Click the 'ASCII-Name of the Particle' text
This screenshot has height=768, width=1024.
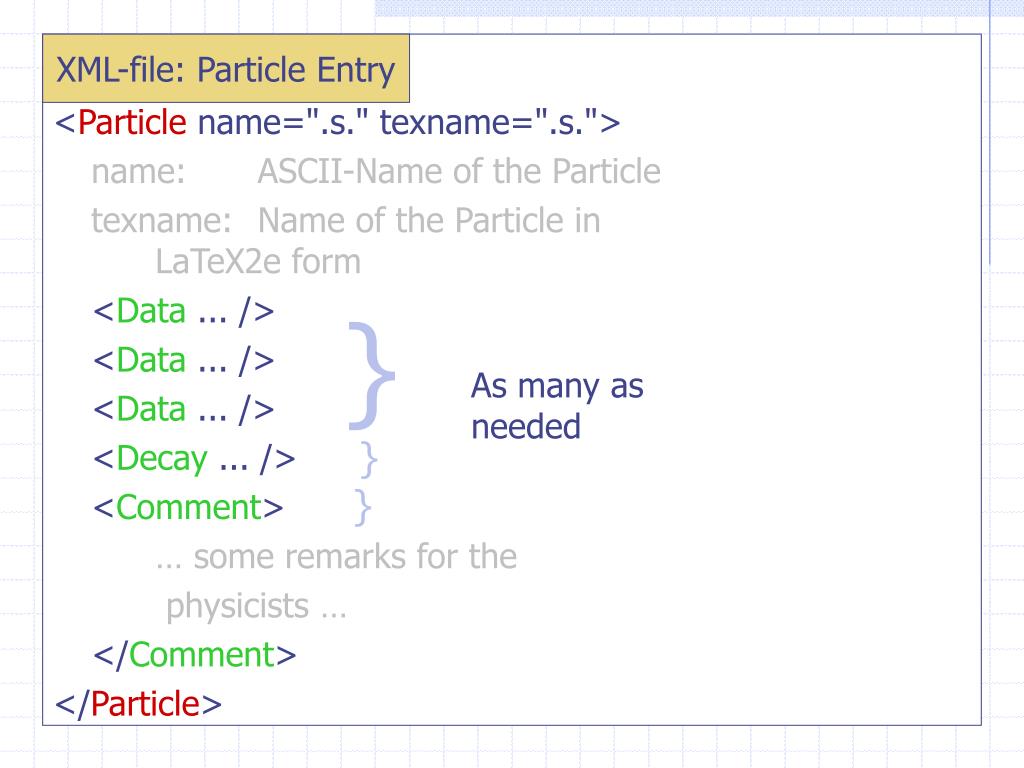pos(459,172)
